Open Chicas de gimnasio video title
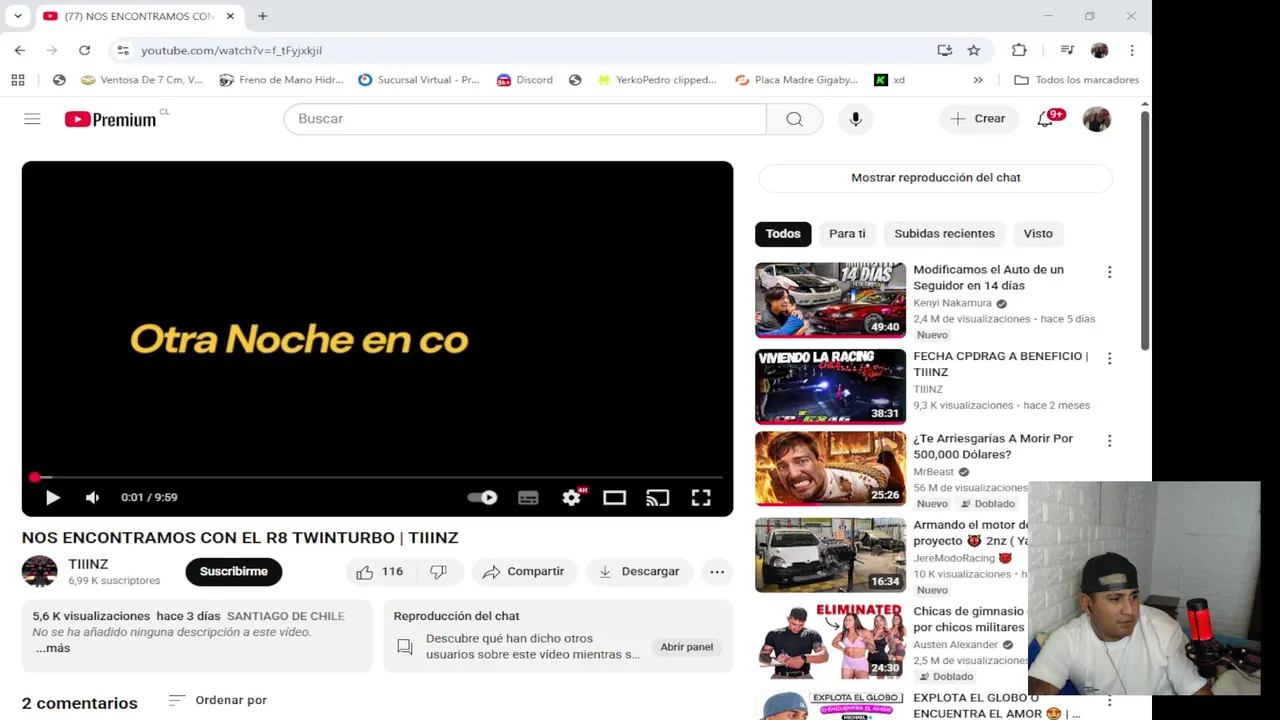 pyautogui.click(x=969, y=619)
